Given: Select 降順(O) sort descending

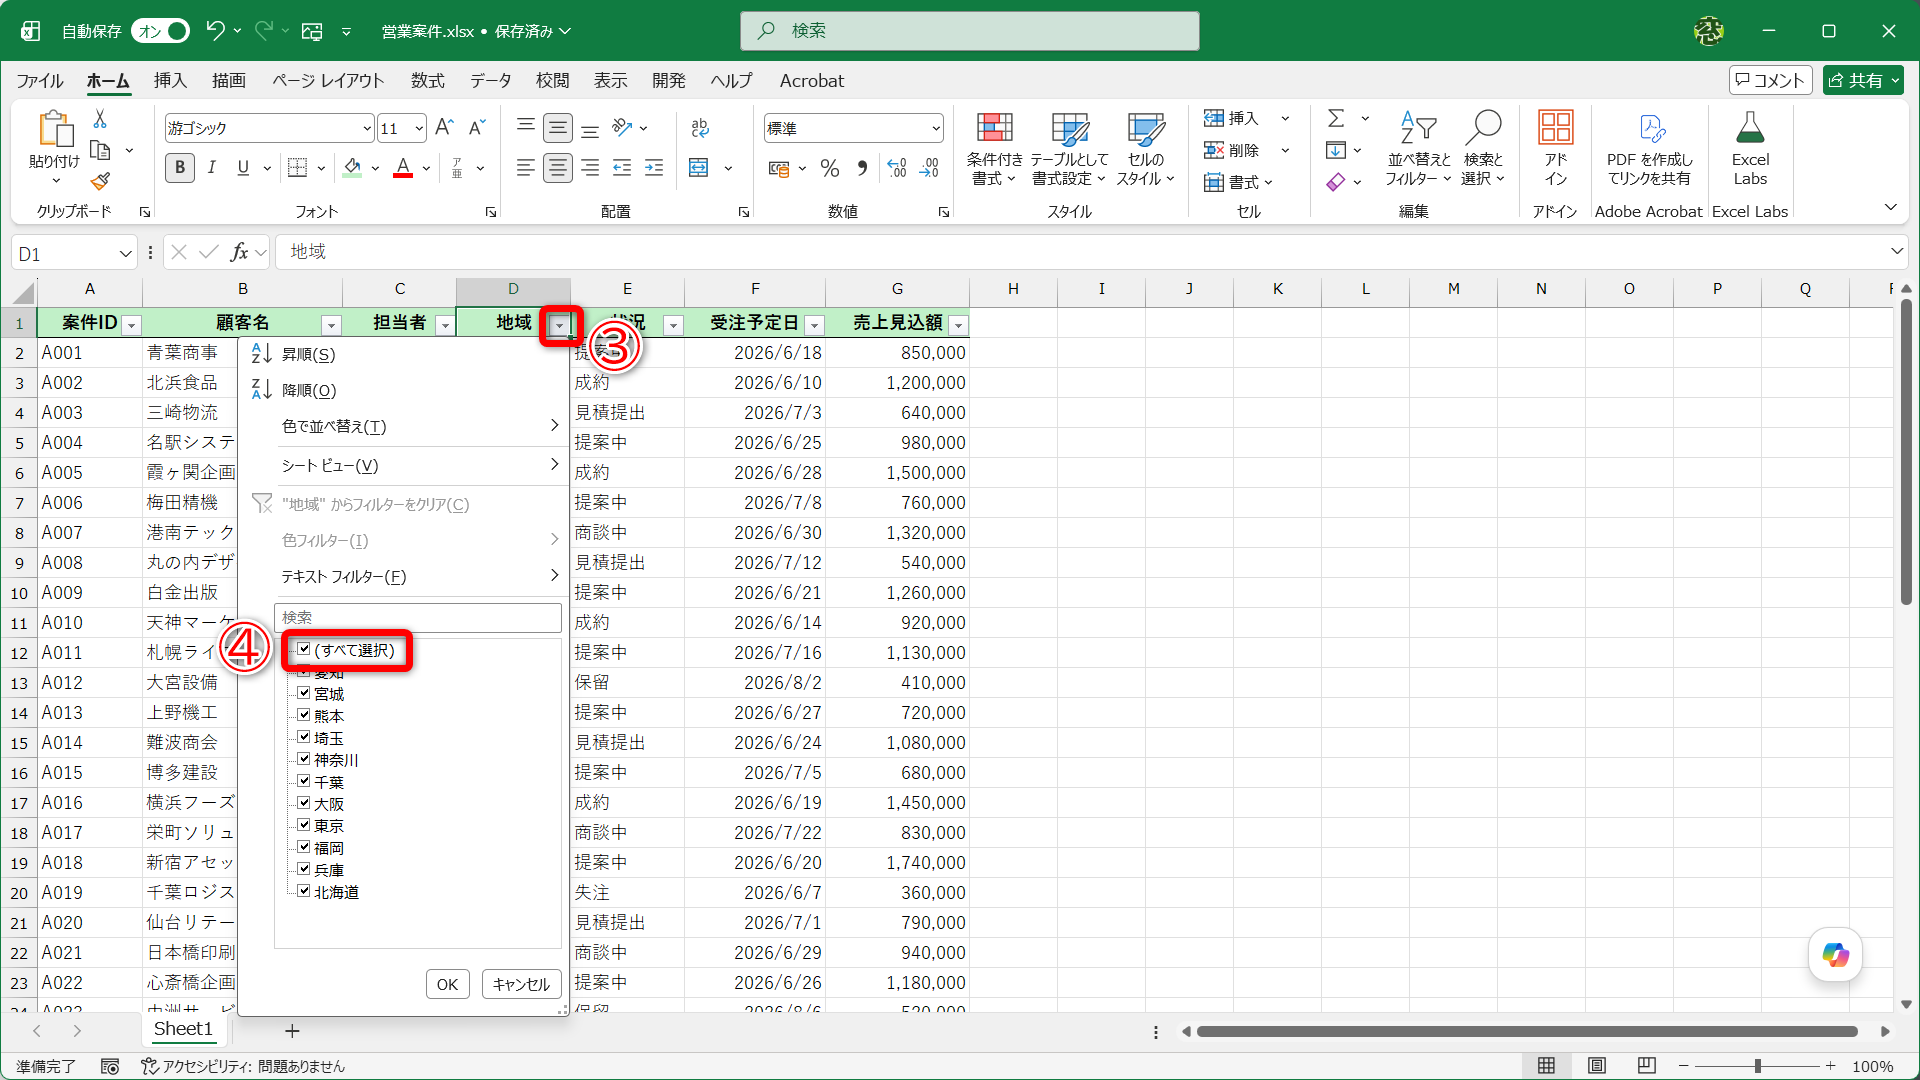Looking at the screenshot, I should tap(404, 390).
